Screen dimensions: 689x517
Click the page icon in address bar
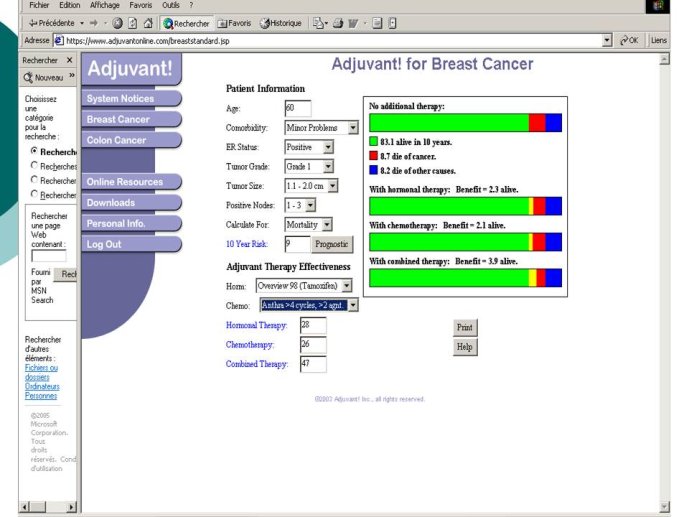coord(58,40)
